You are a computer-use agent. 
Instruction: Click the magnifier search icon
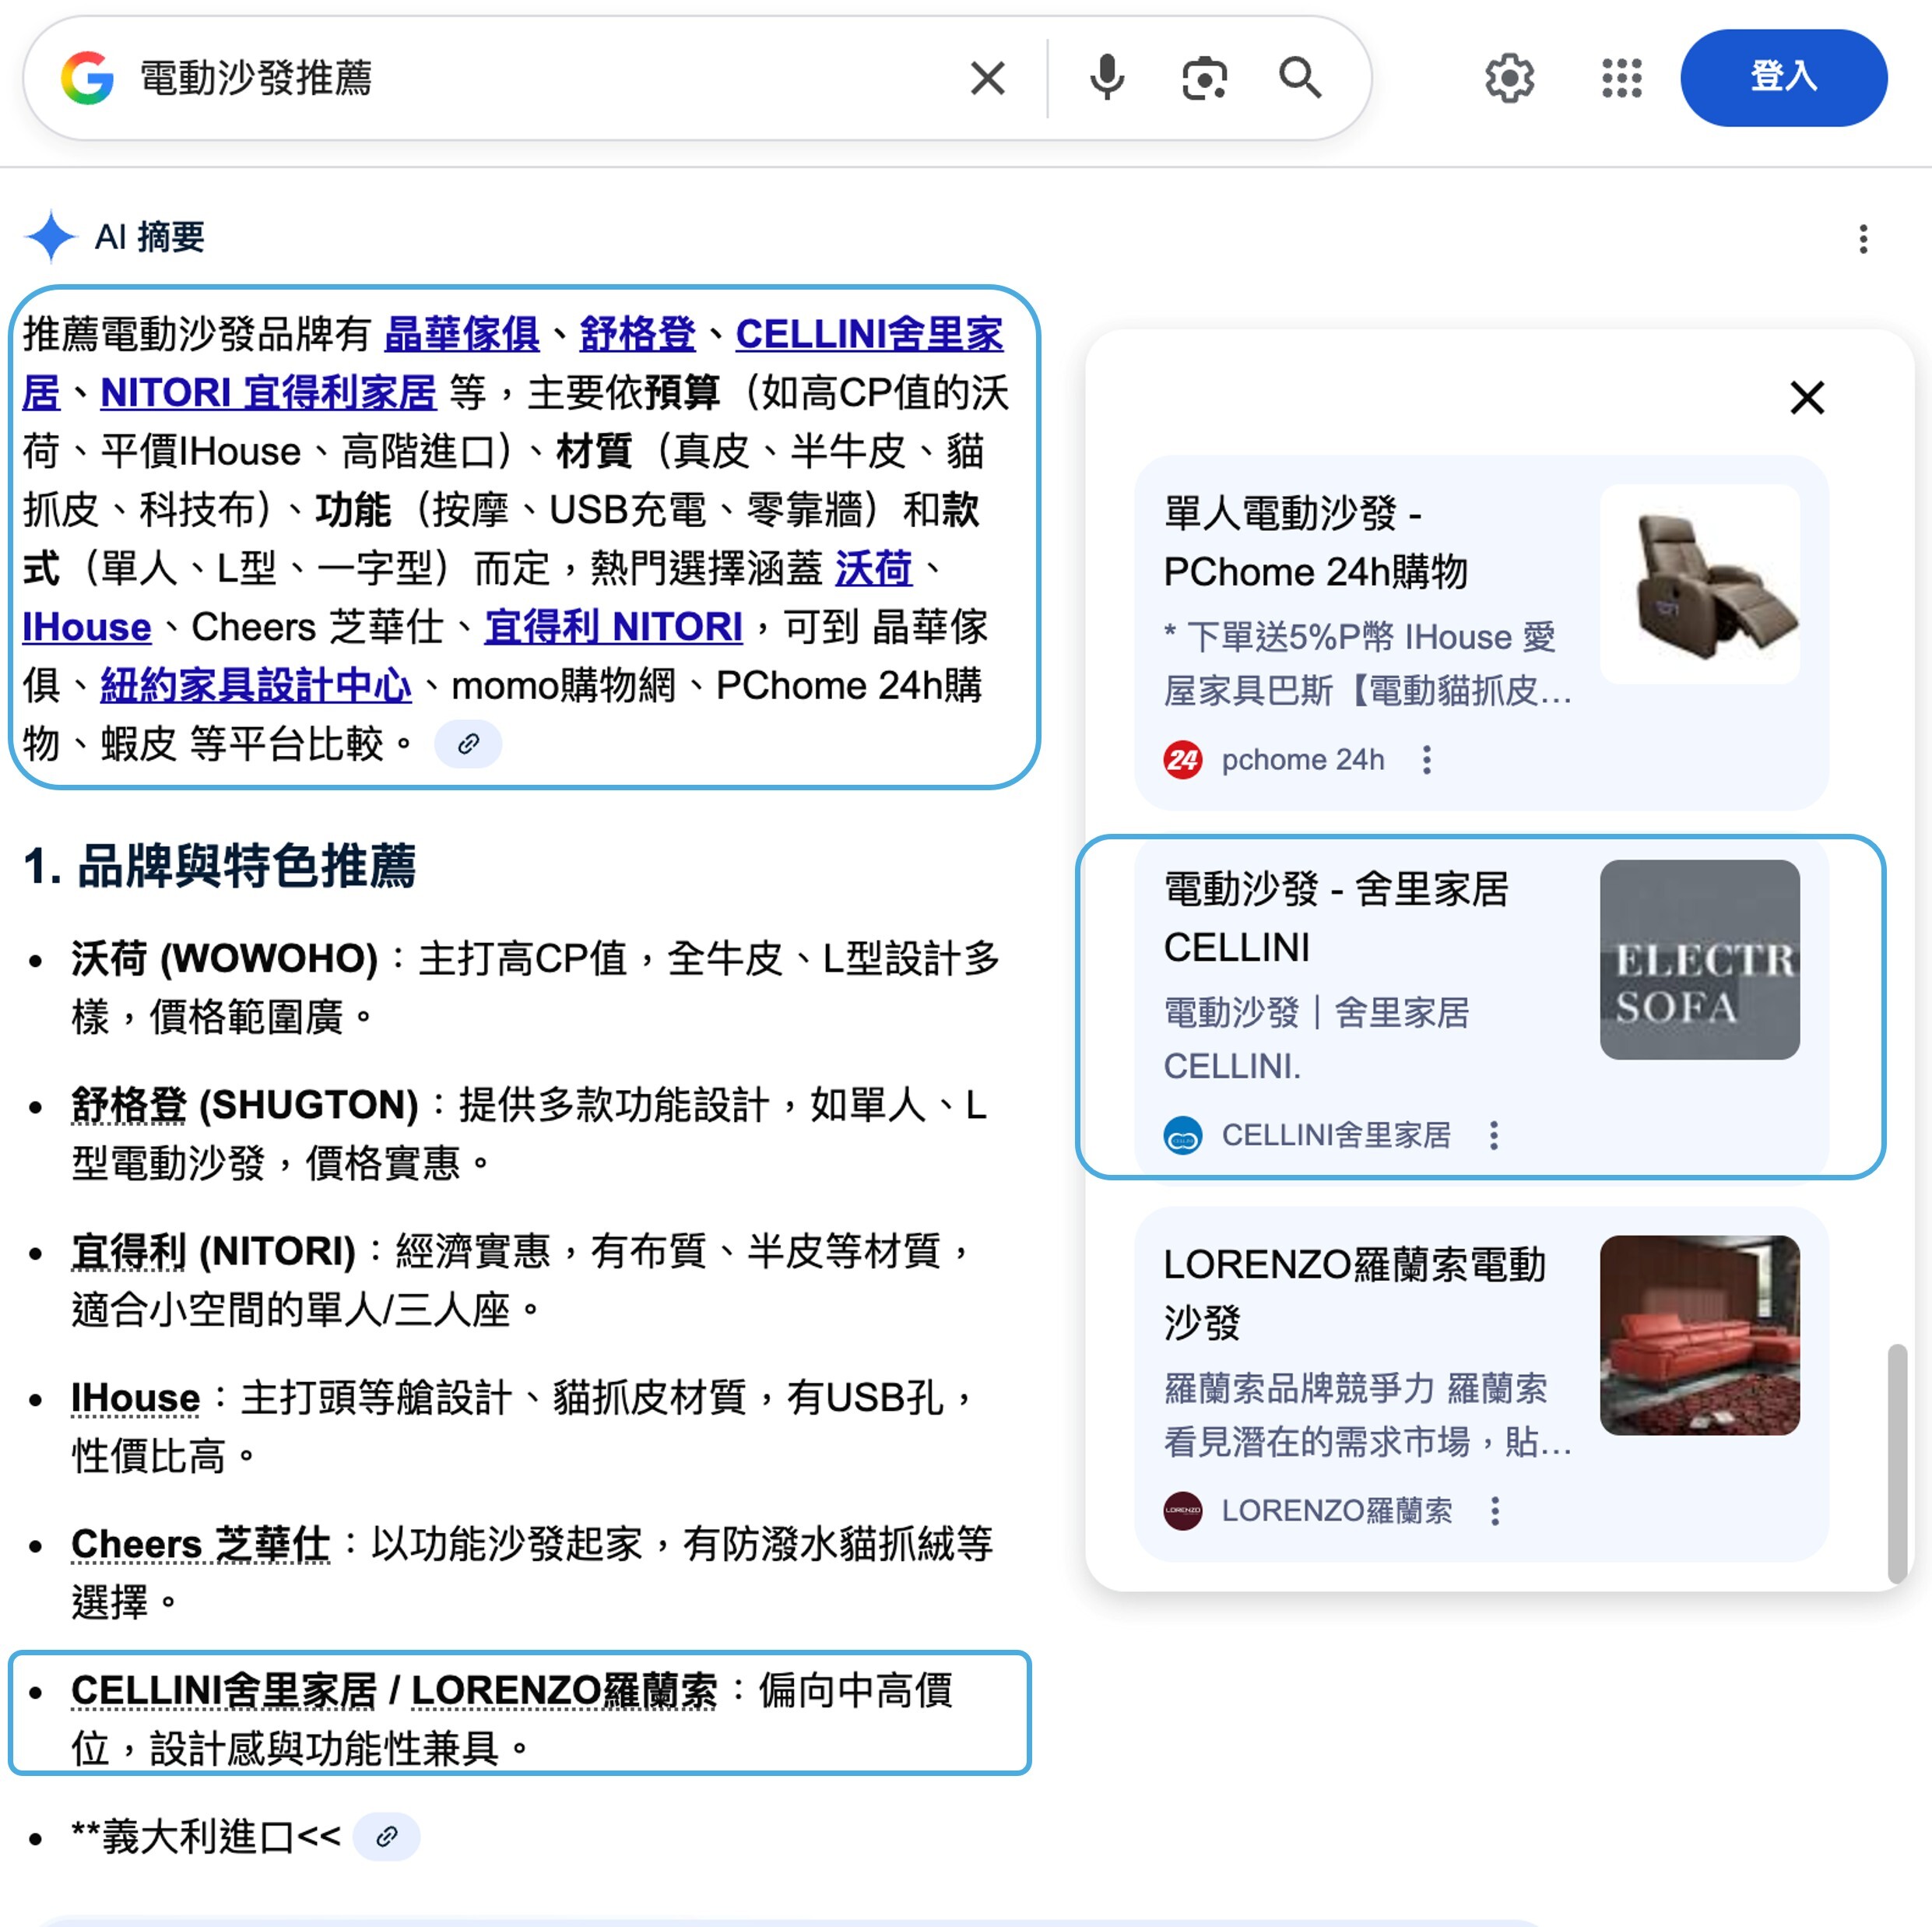coord(1300,78)
